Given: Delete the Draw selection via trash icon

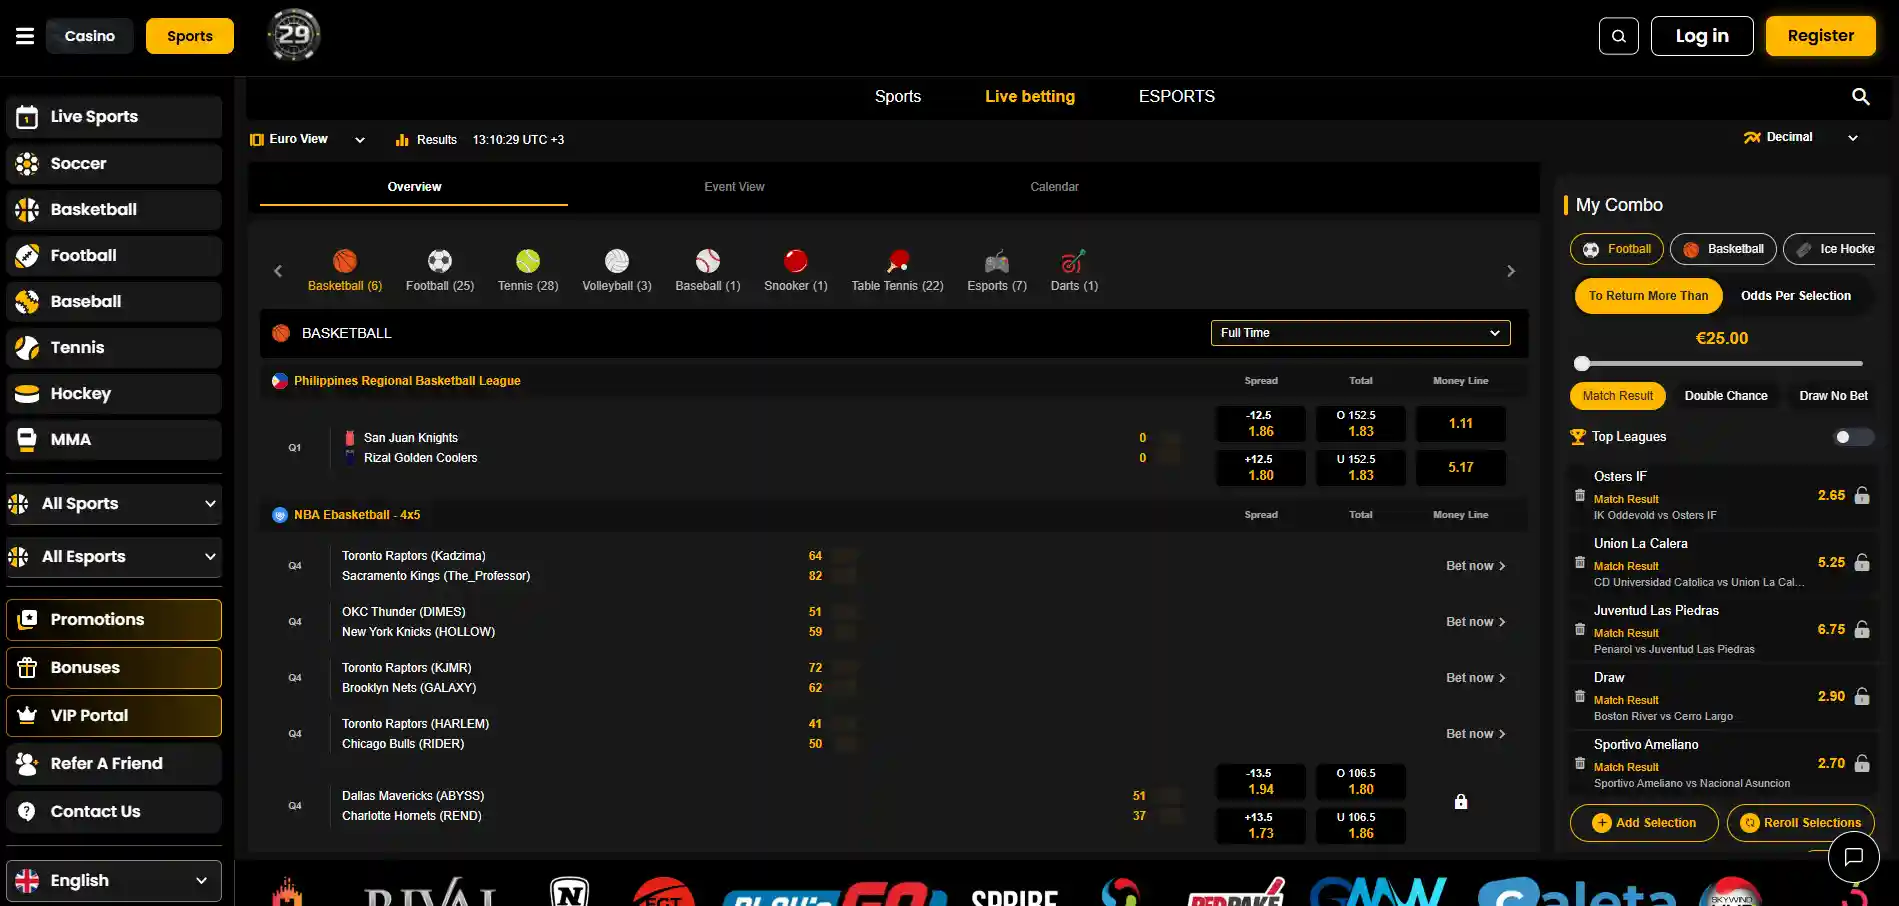Looking at the screenshot, I should click(1580, 696).
